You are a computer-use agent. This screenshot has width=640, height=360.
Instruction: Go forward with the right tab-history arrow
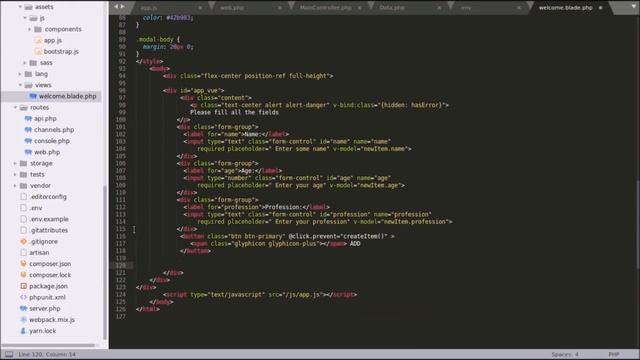click(122, 7)
